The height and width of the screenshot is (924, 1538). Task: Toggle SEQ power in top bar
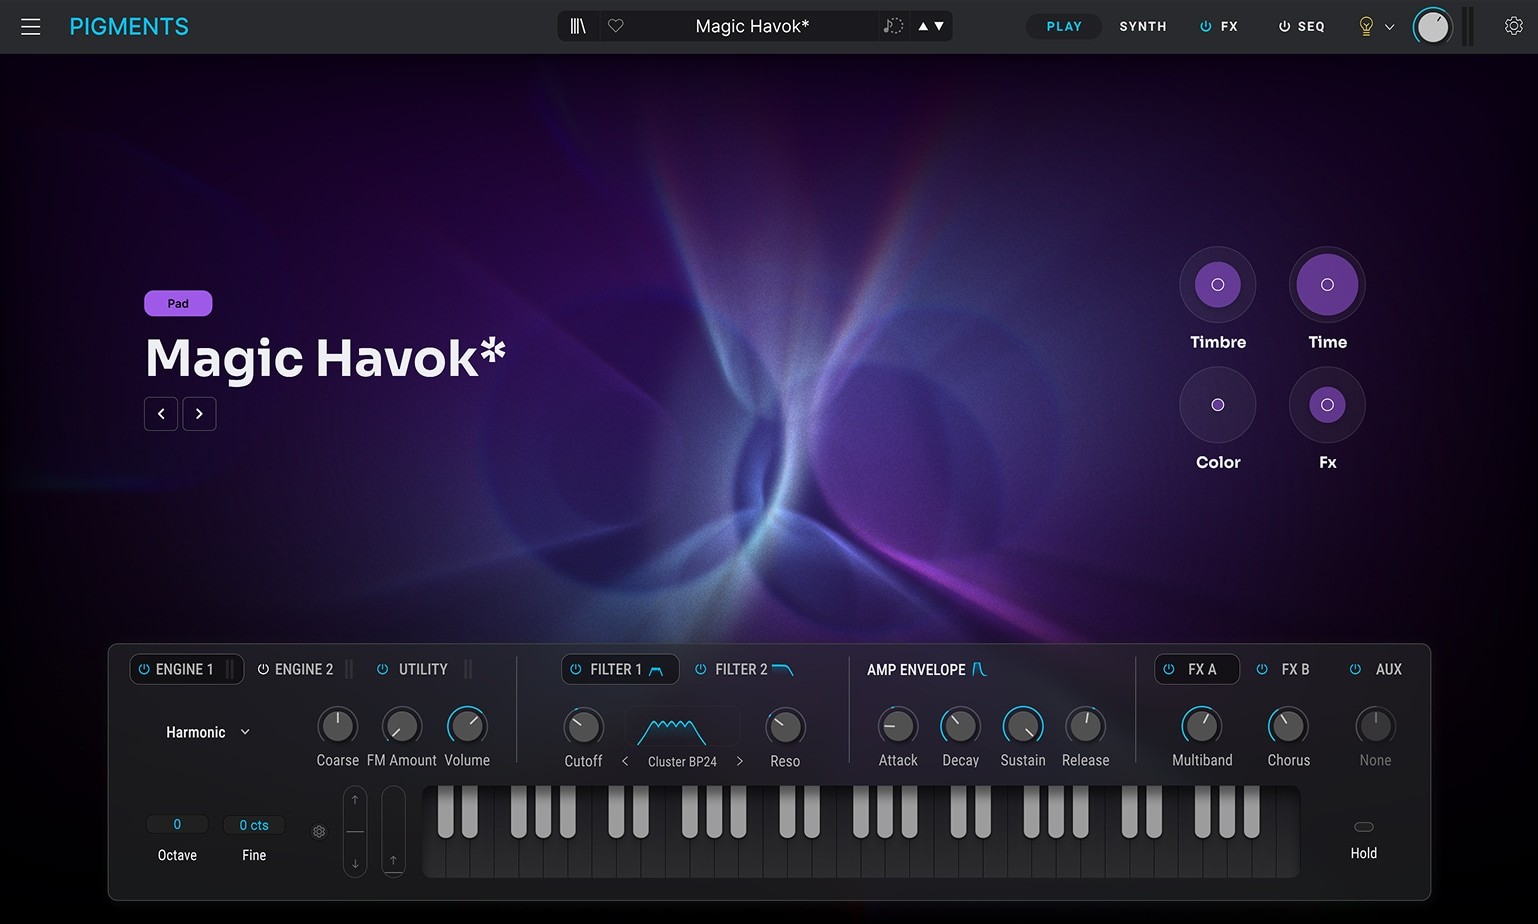pos(1284,27)
